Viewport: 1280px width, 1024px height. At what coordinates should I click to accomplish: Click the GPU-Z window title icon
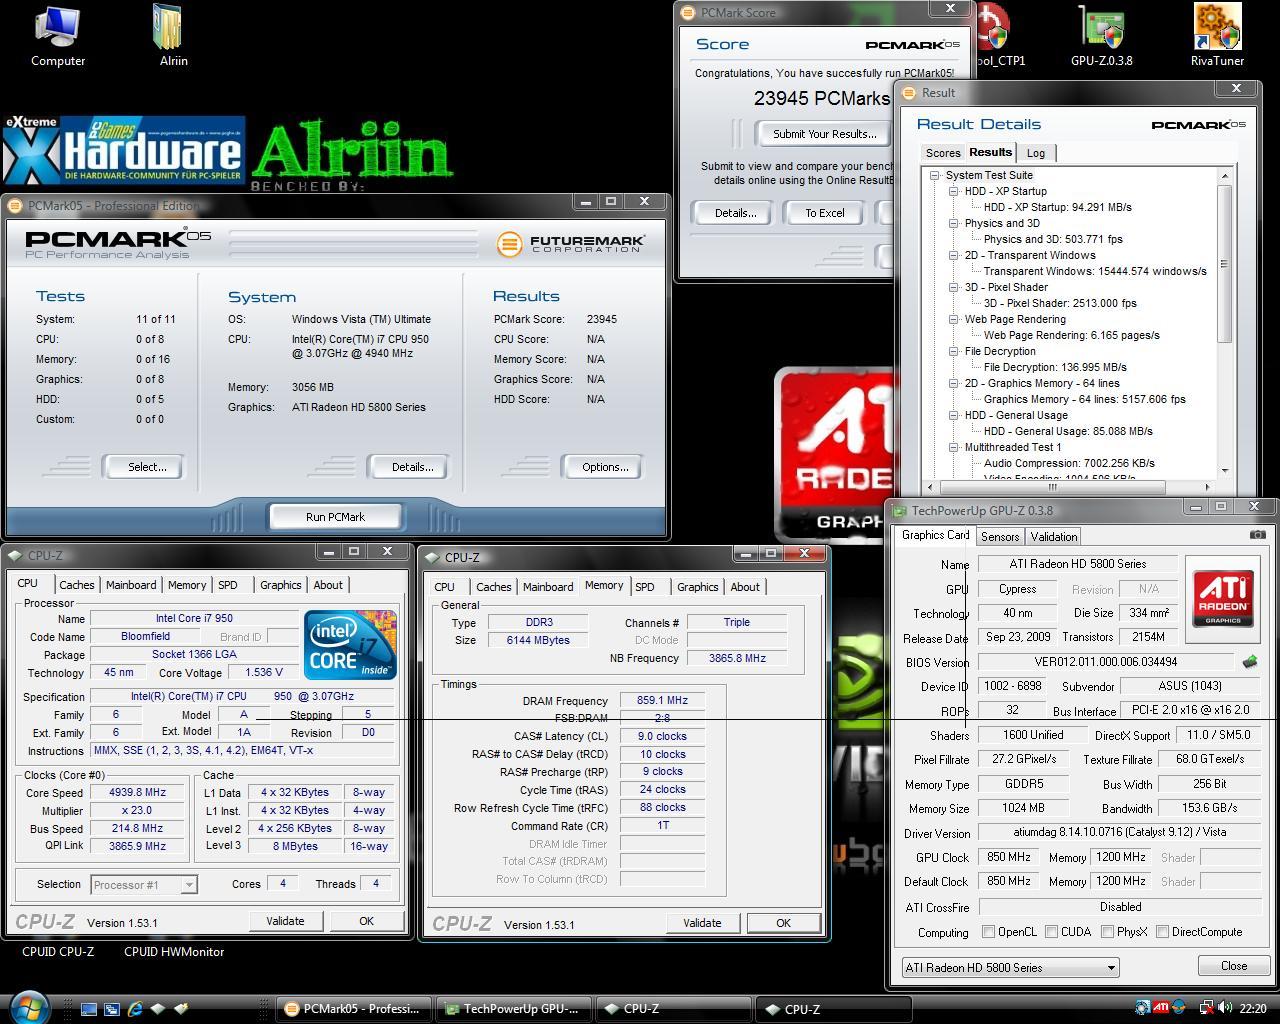[x=899, y=511]
